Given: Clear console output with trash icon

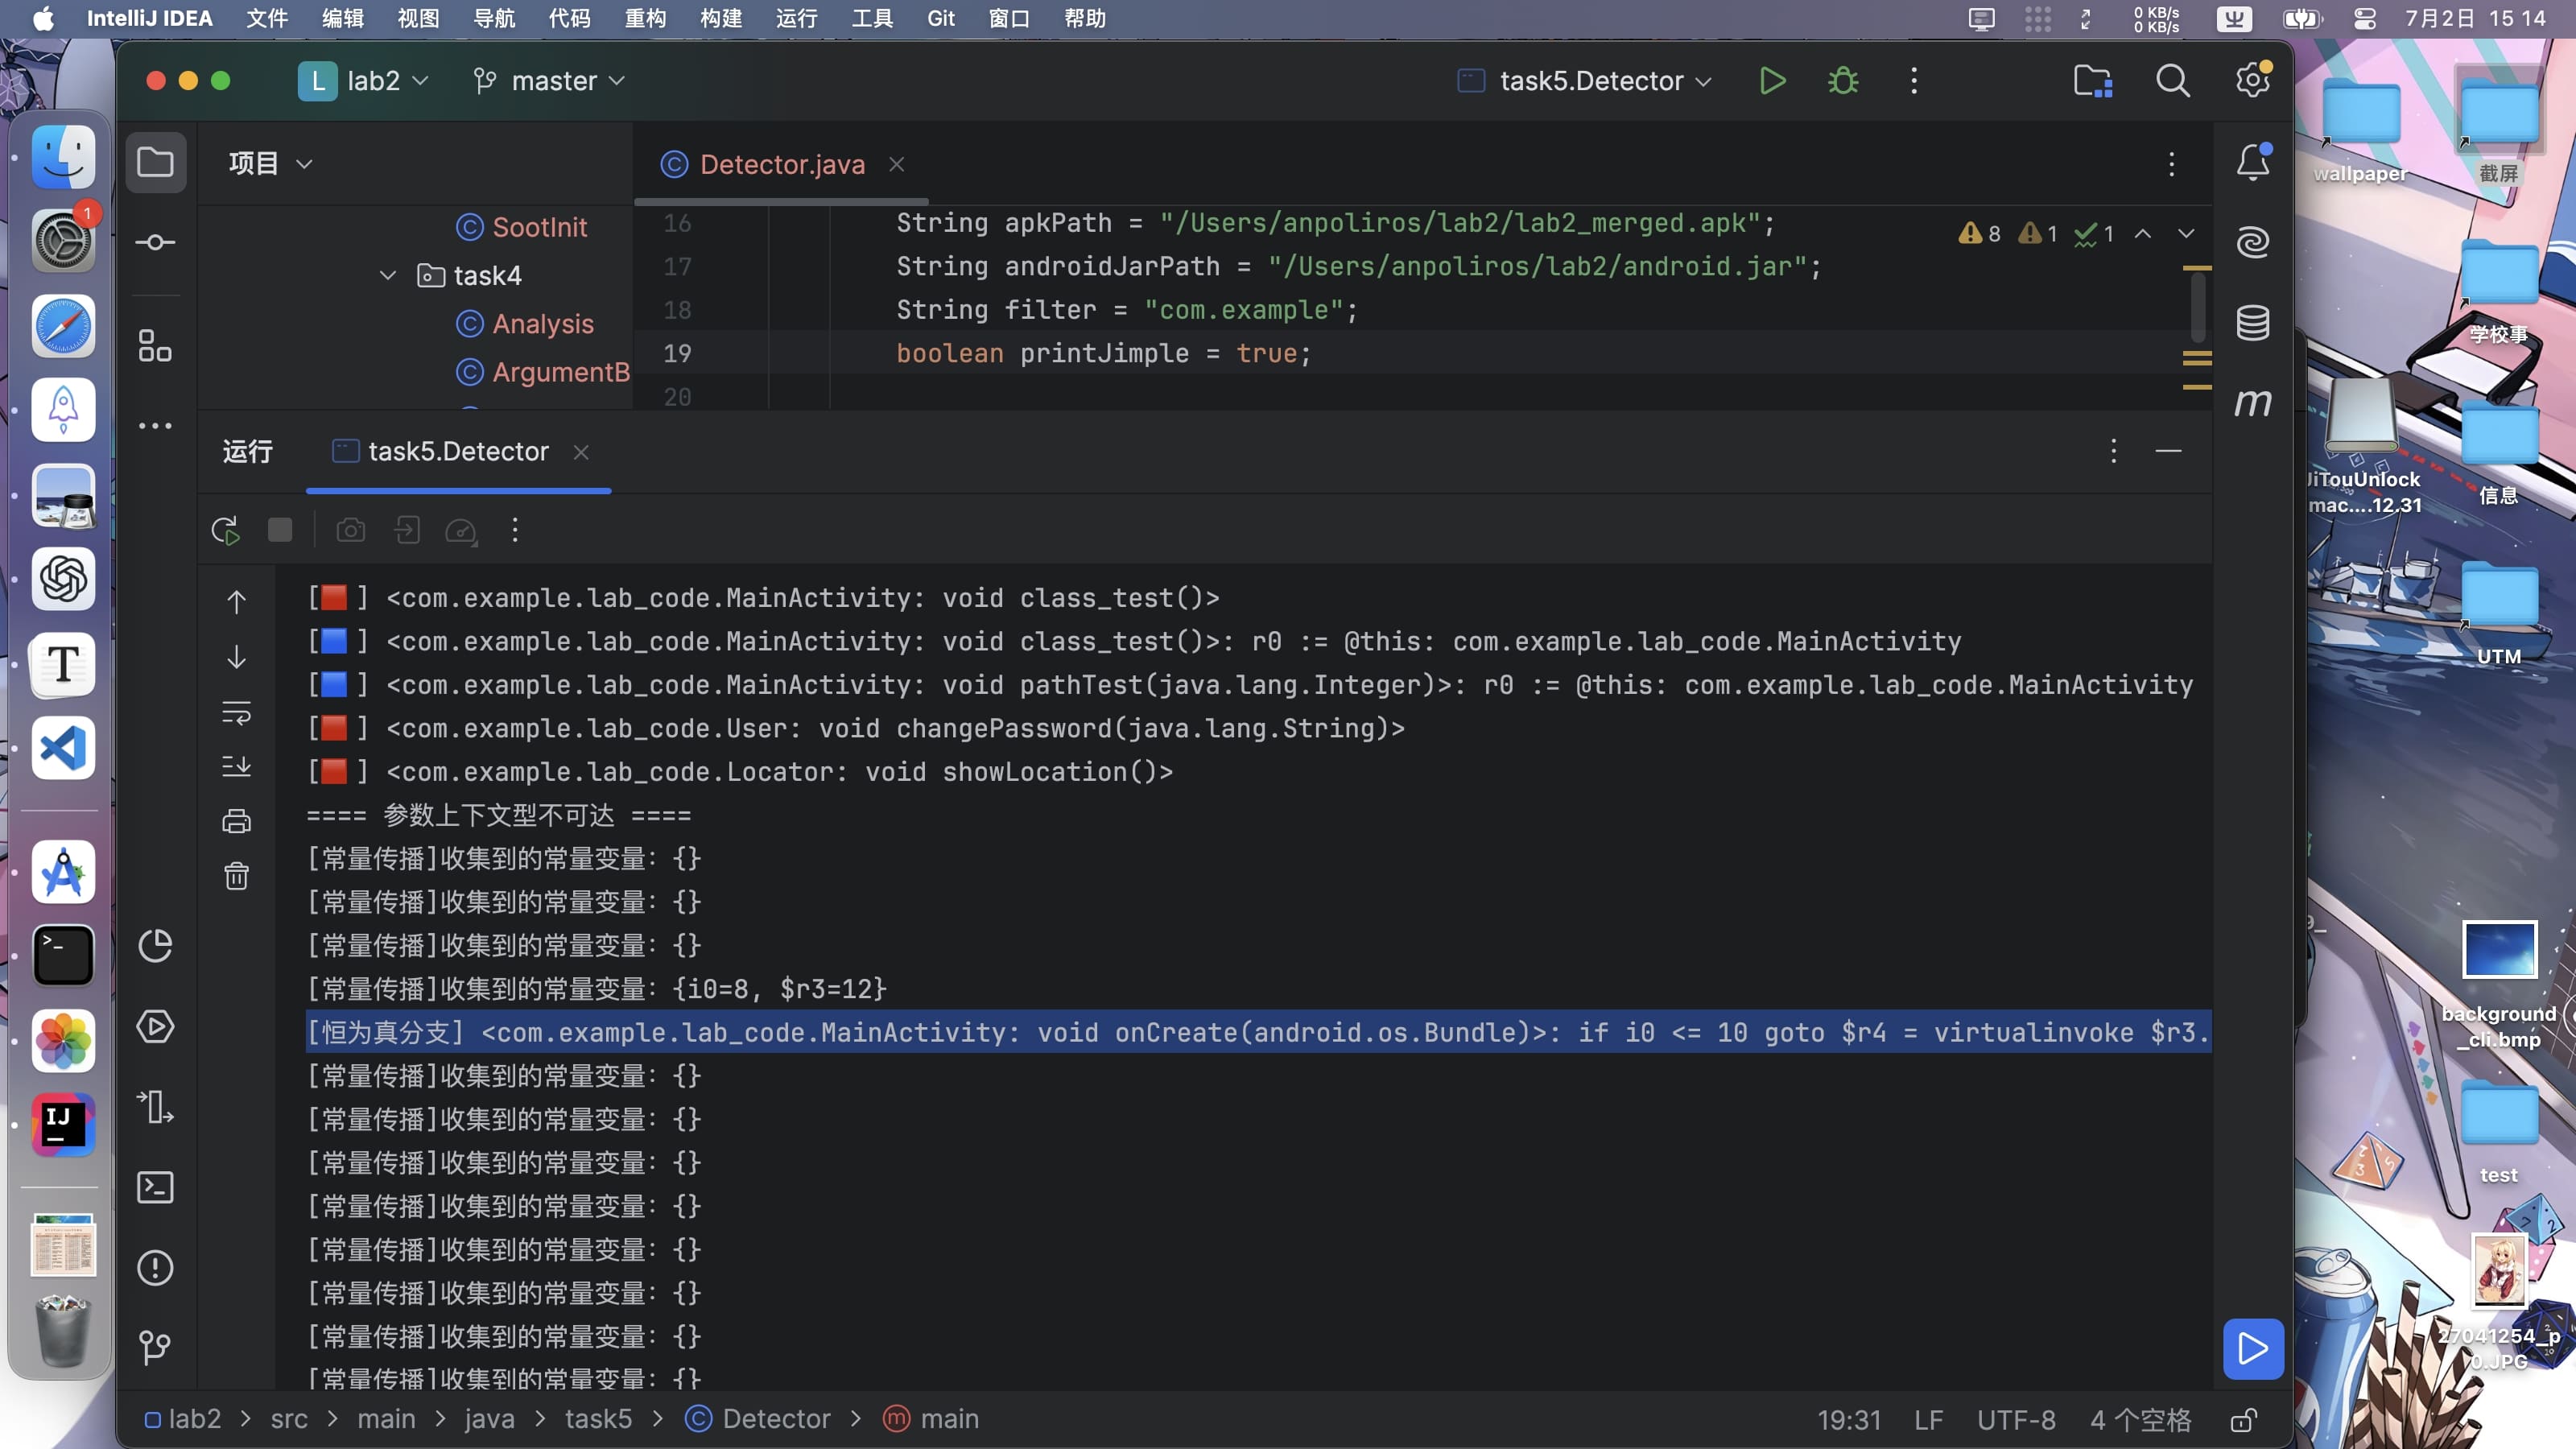Looking at the screenshot, I should pos(236,876).
